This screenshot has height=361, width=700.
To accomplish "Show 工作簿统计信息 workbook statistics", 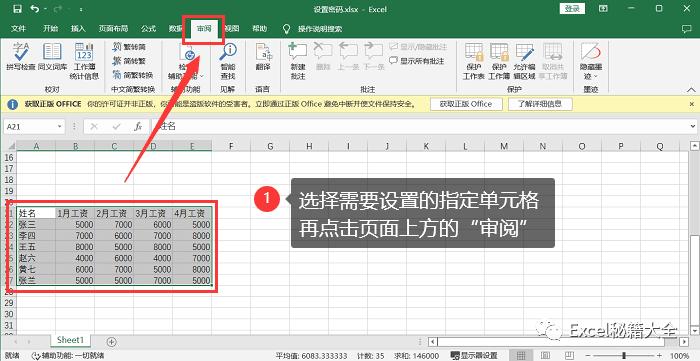I will pos(84,62).
